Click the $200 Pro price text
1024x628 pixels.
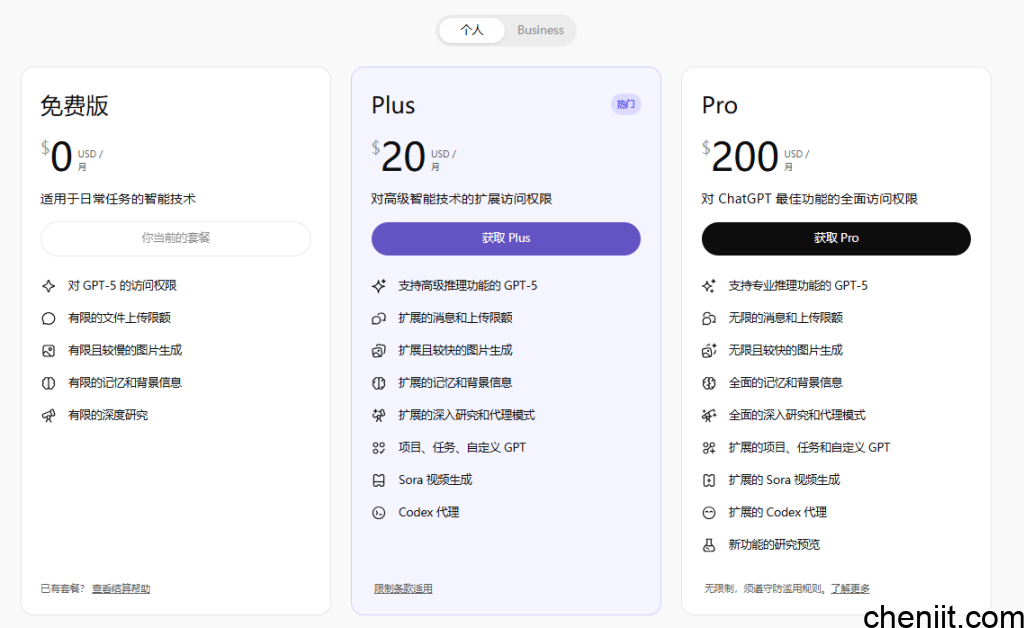click(x=744, y=157)
